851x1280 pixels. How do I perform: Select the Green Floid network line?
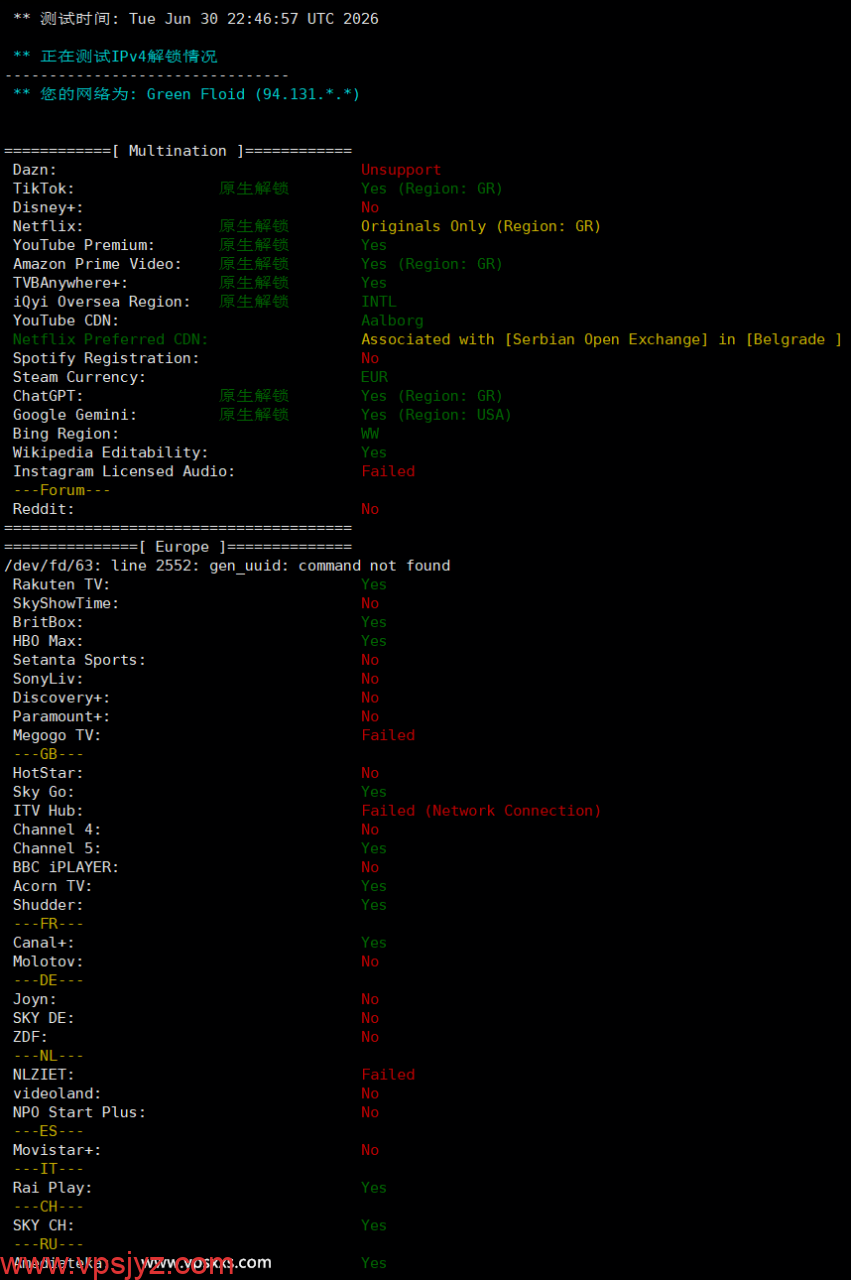coord(186,94)
